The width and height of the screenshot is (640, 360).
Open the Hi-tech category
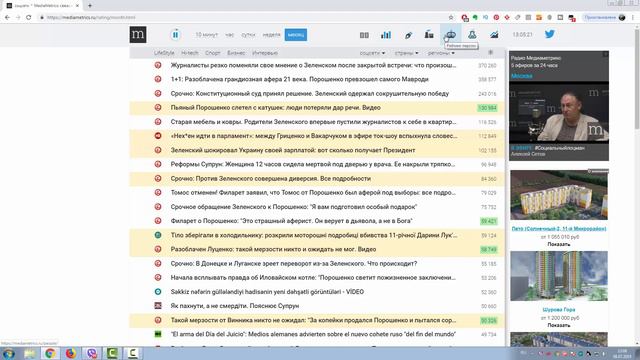[x=190, y=53]
